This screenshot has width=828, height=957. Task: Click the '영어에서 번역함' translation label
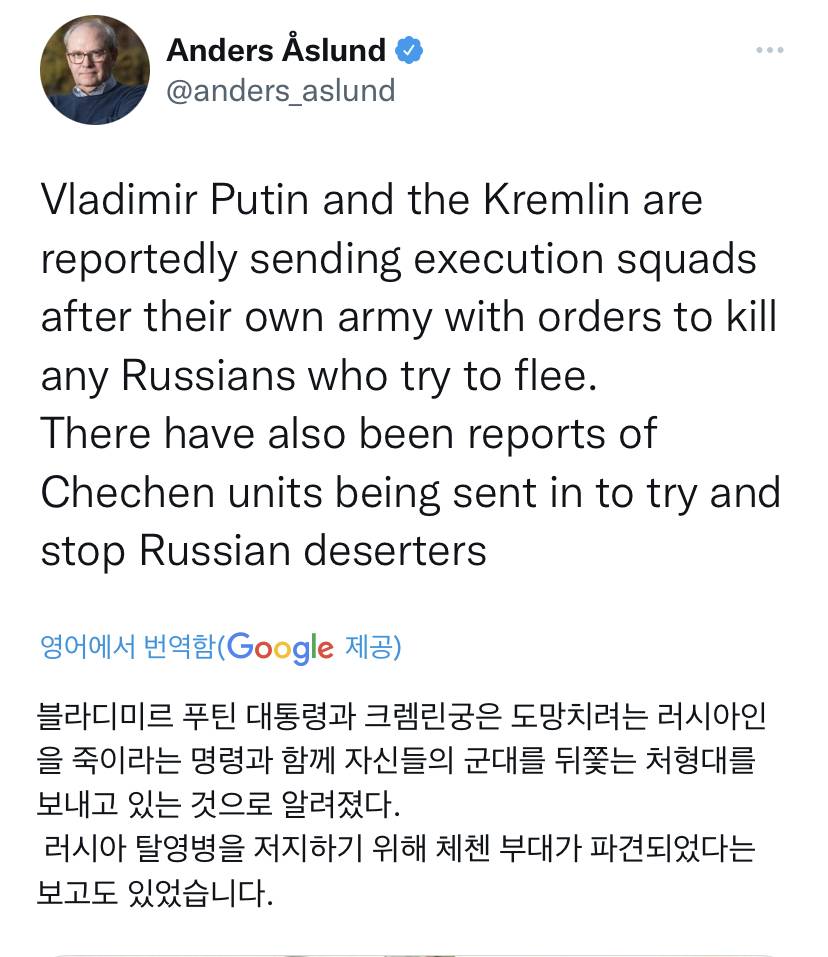pos(127,648)
